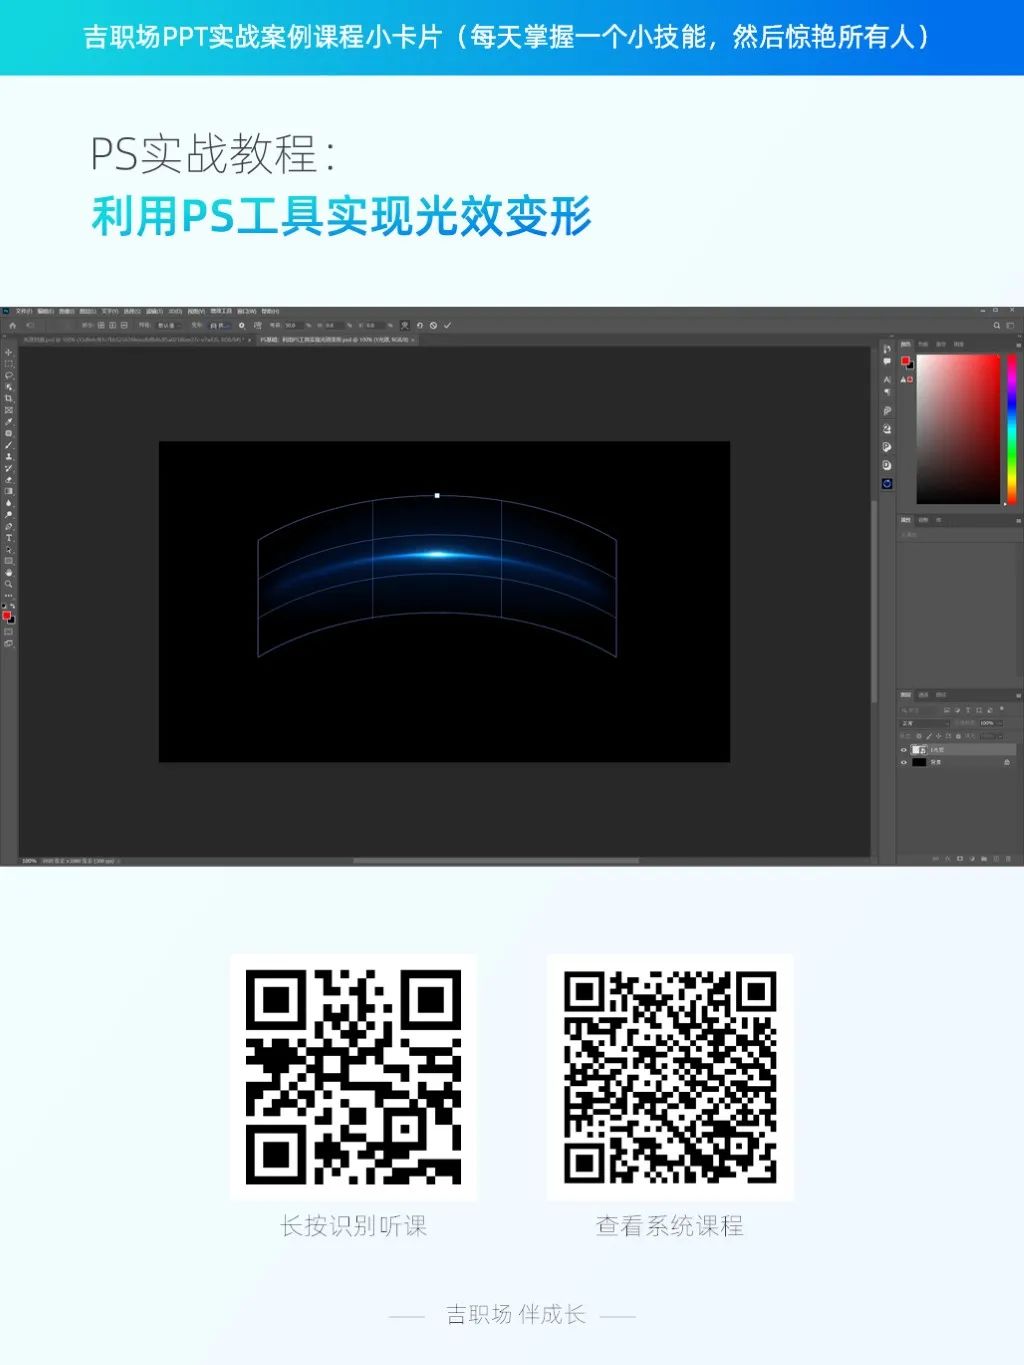Click the new group folder icon
The image size is (1024, 1365).
984,859
